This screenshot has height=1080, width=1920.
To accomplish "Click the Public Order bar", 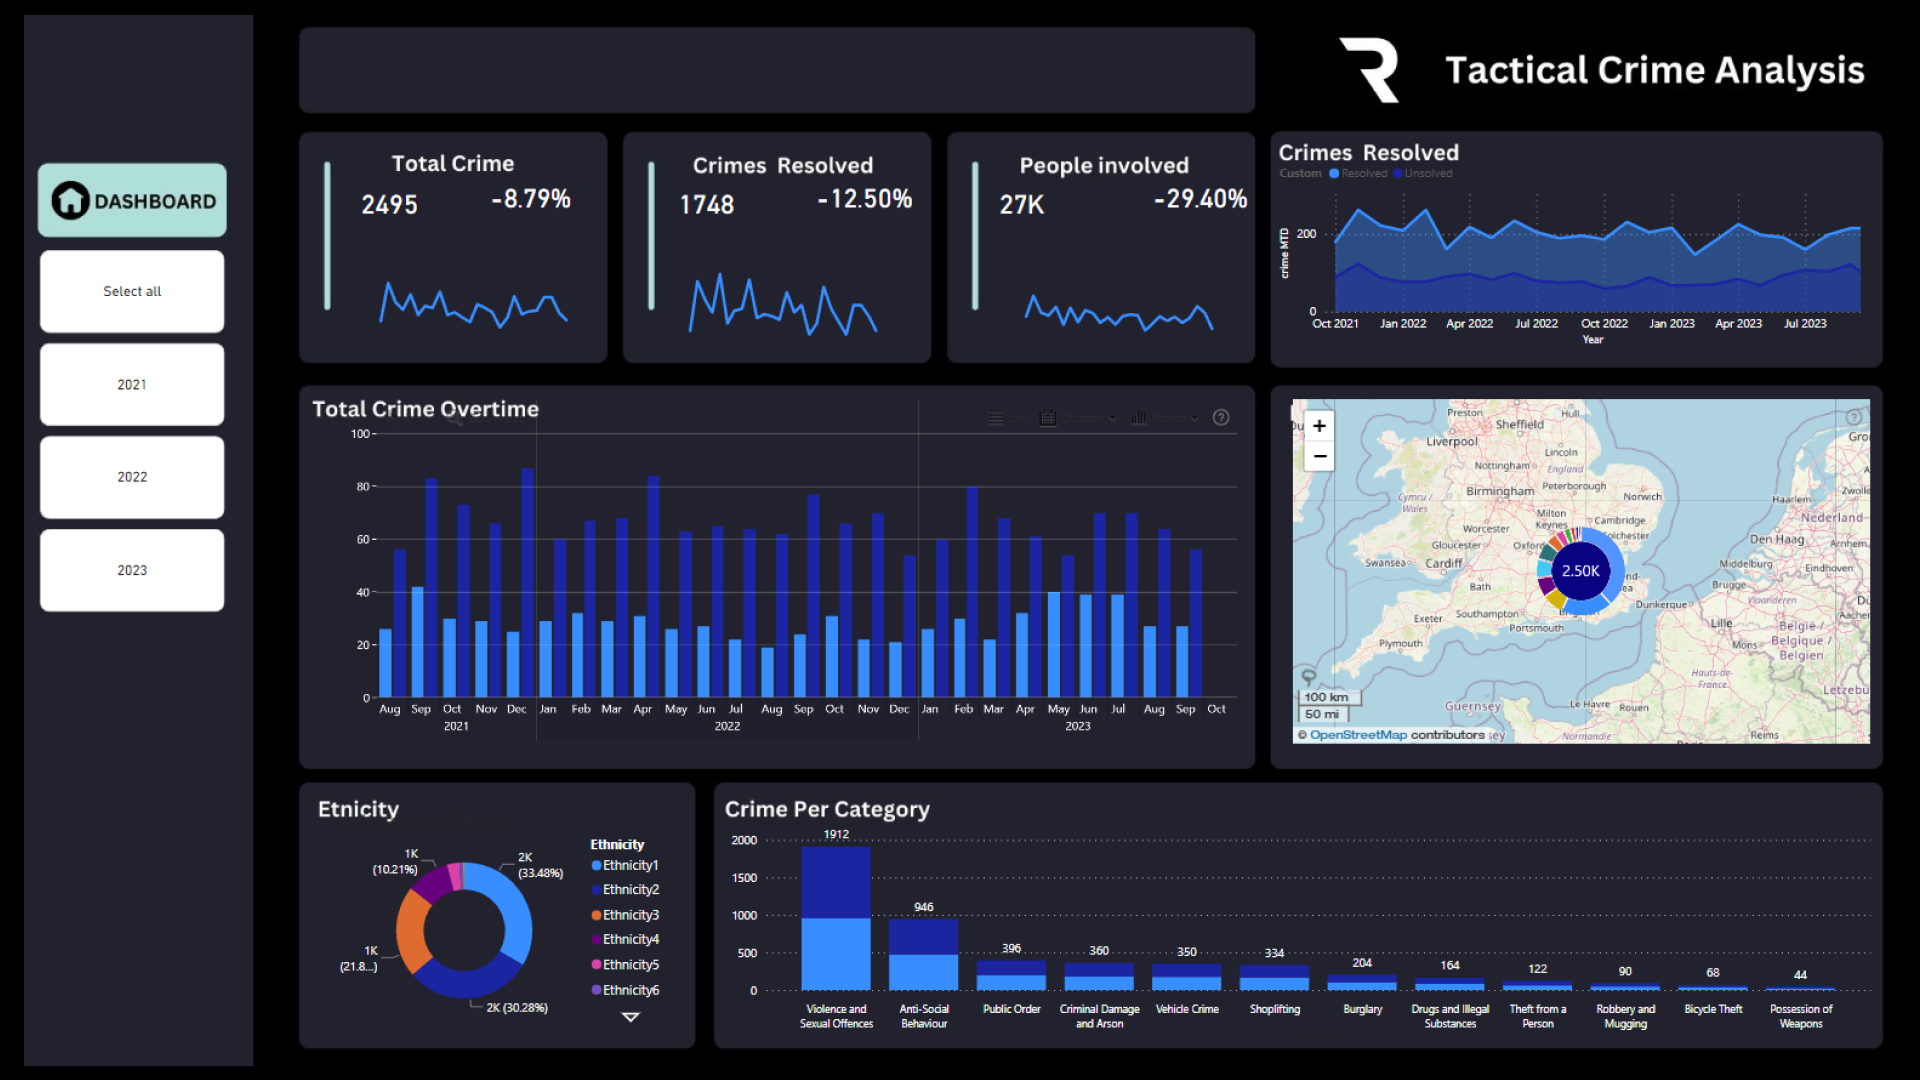I will point(1011,975).
